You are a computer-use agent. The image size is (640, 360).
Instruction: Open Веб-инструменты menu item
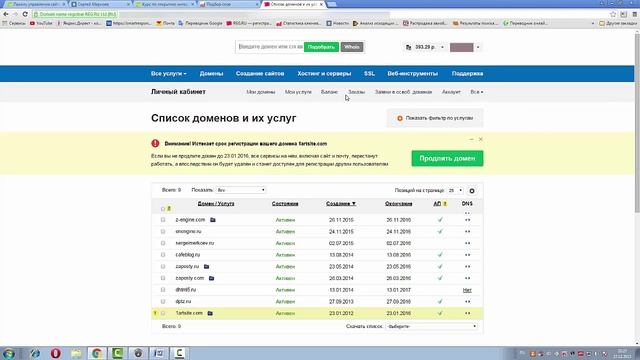click(x=413, y=73)
